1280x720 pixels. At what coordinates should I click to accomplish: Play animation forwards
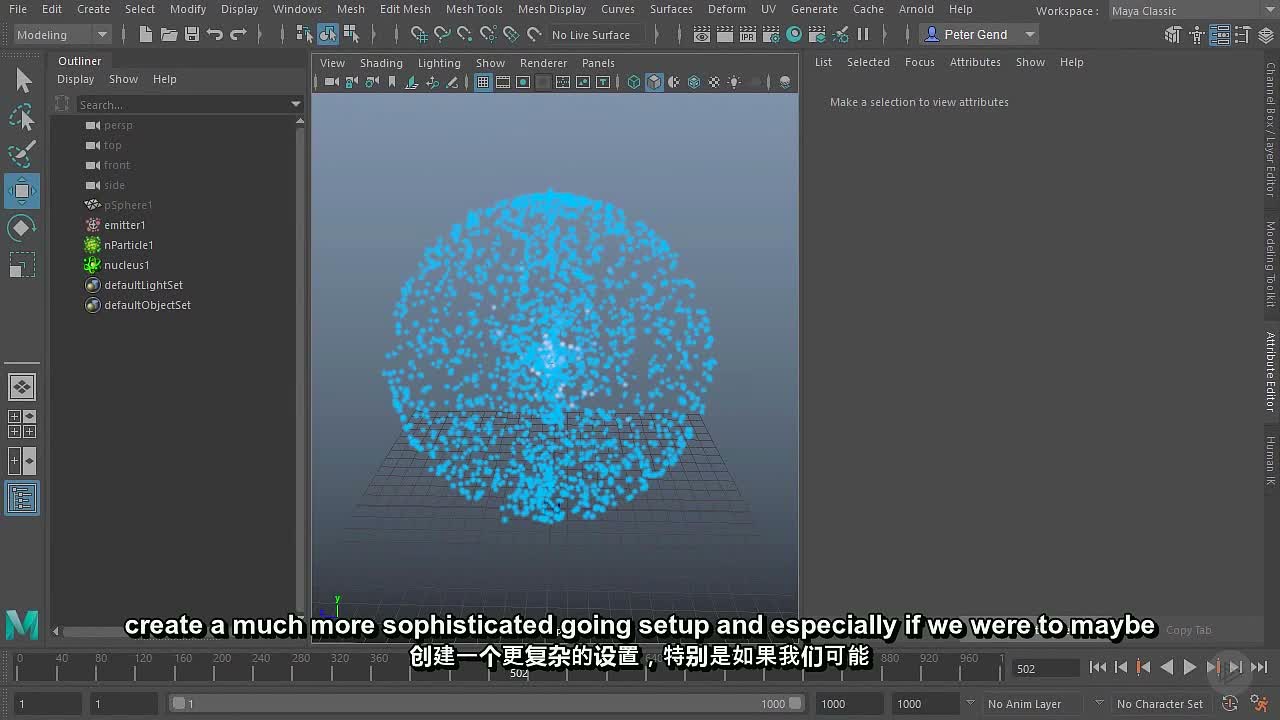click(x=1190, y=667)
